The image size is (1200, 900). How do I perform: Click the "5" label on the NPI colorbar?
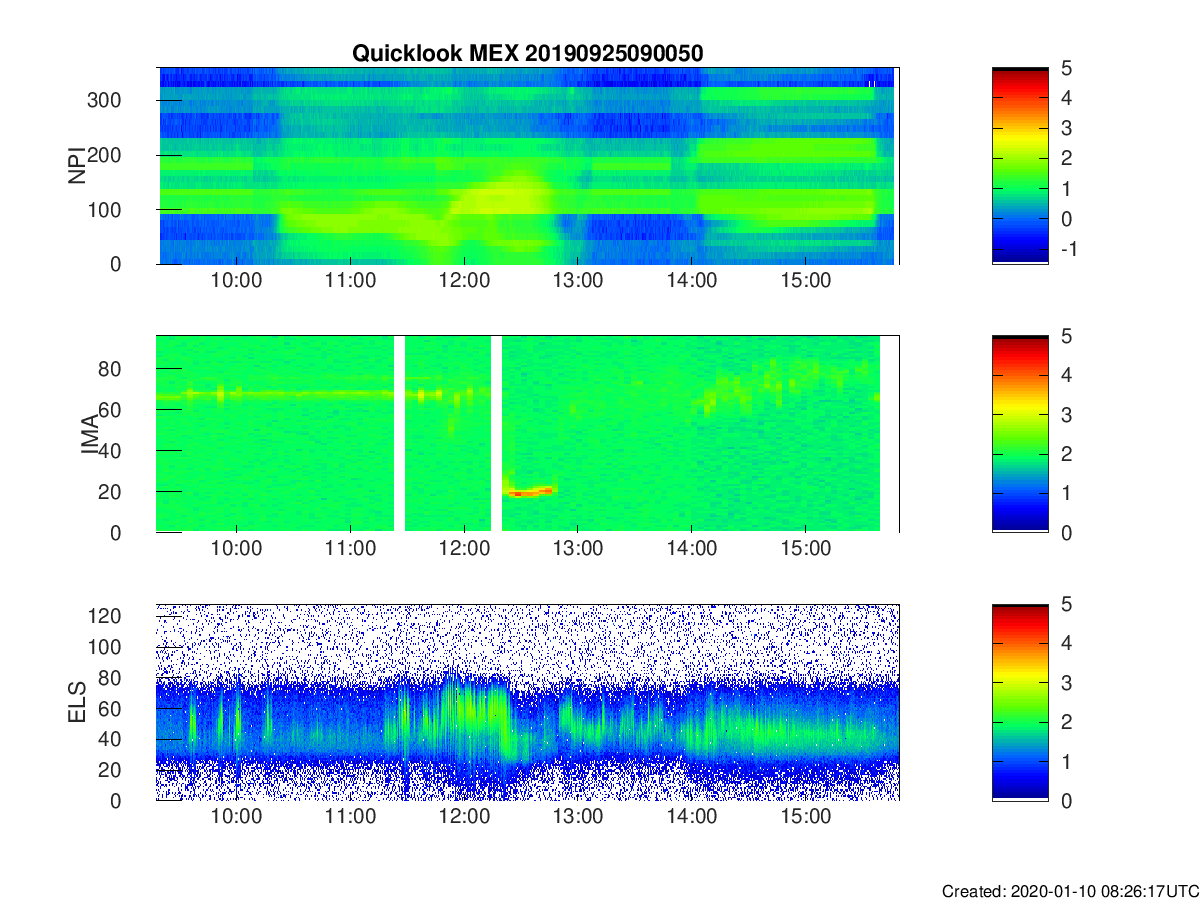(x=1065, y=67)
